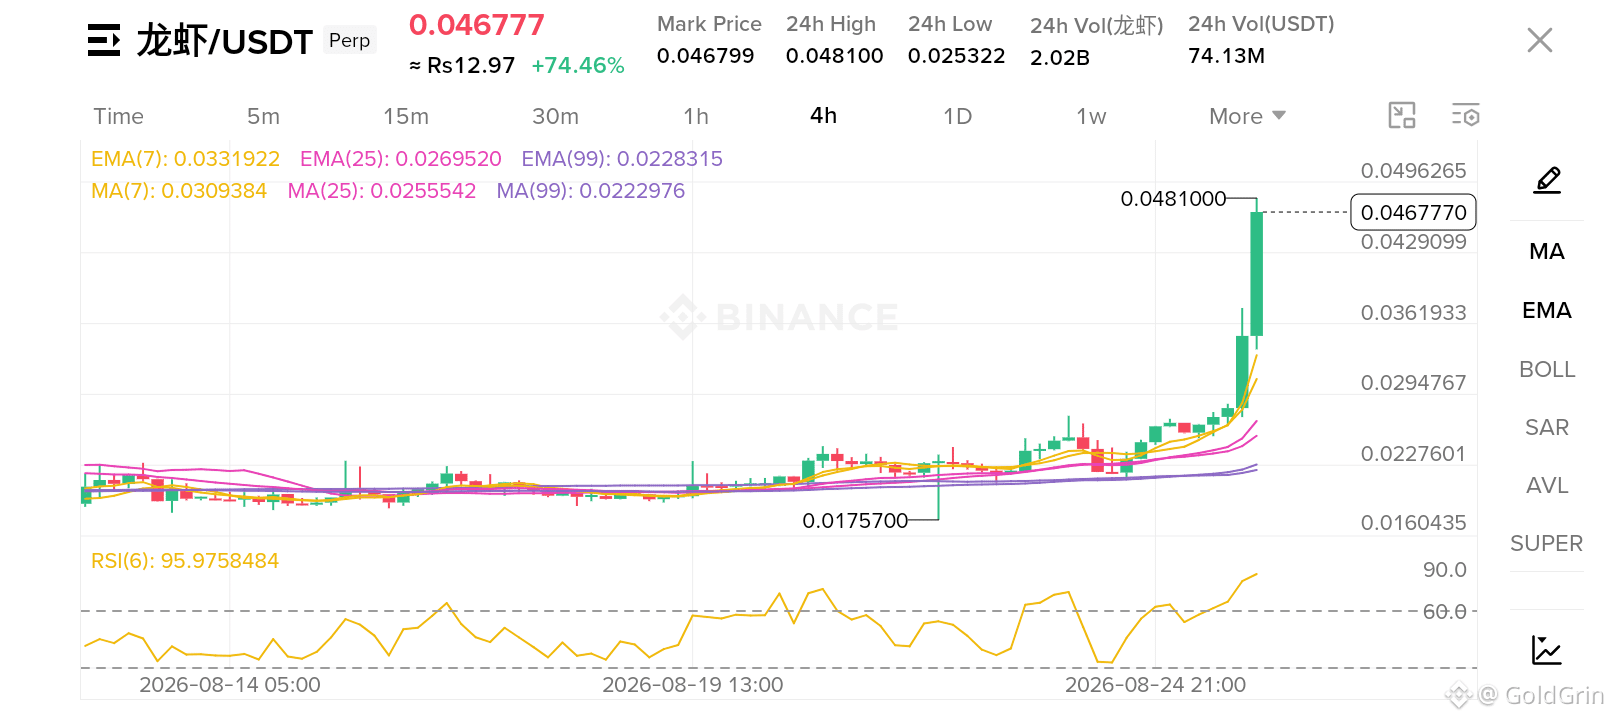This screenshot has height=720, width=1612.
Task: Open the line chart icon below SUPER
Action: click(x=1547, y=650)
